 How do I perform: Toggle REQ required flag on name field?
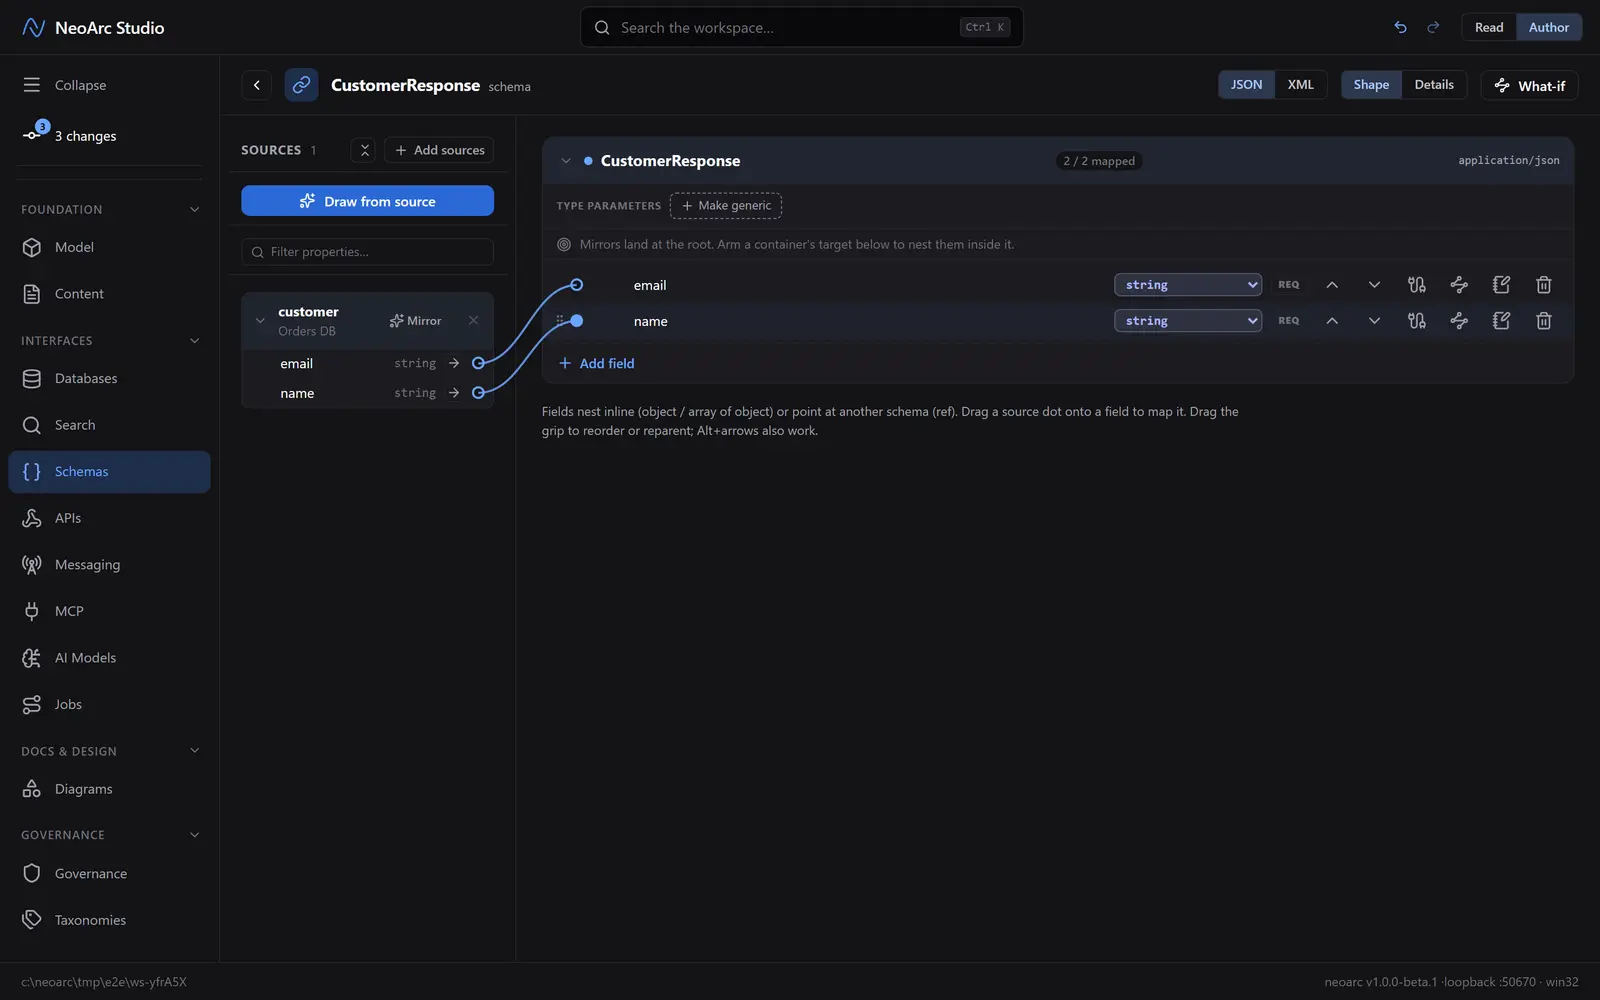[x=1289, y=321]
